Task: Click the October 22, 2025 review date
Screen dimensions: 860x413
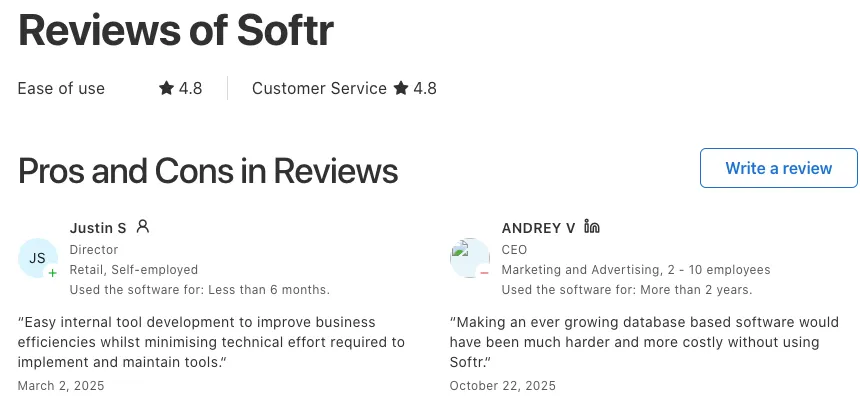Action: [x=503, y=385]
